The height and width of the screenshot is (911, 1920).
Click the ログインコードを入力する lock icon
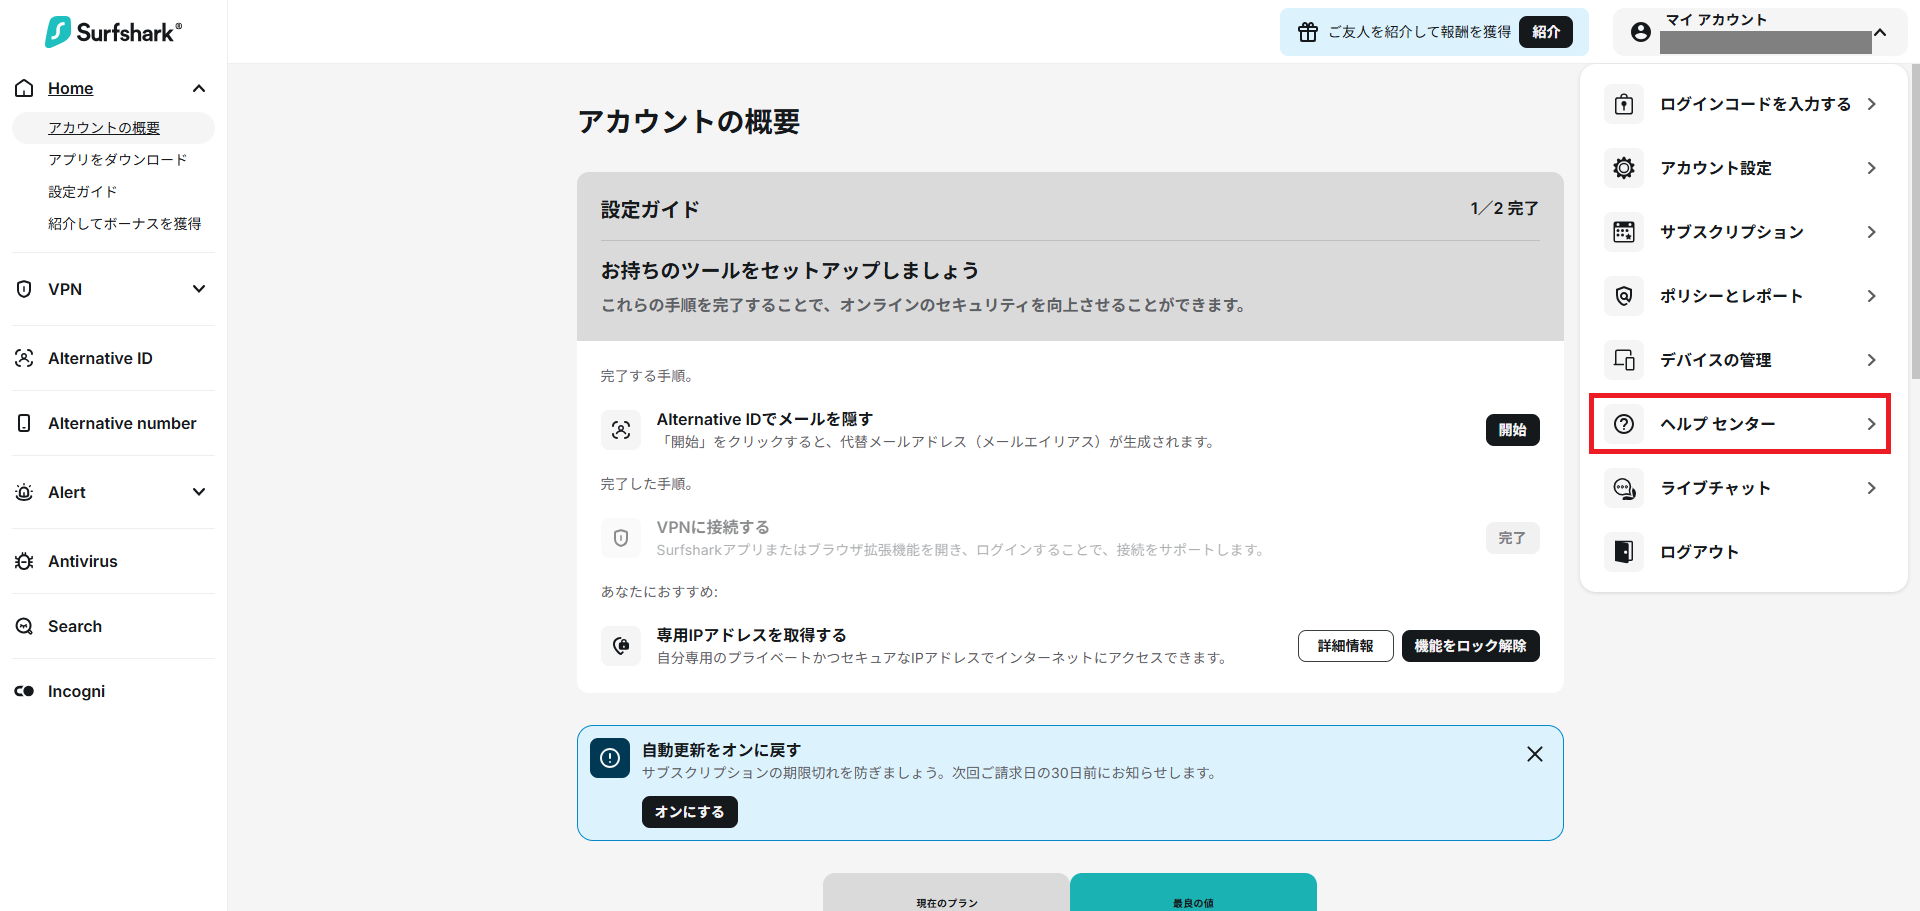click(x=1624, y=104)
